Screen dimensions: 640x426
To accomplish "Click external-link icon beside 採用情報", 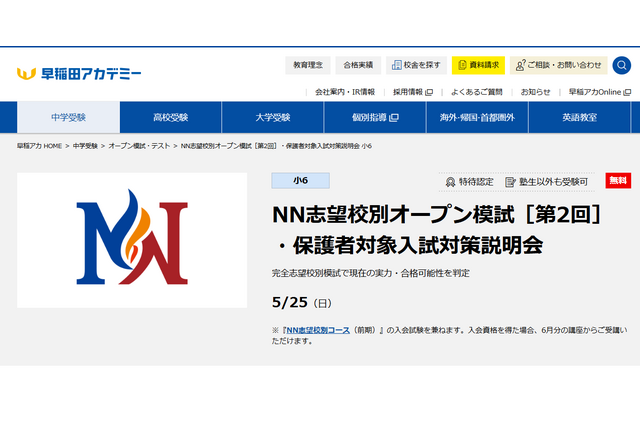I will 429,92.
